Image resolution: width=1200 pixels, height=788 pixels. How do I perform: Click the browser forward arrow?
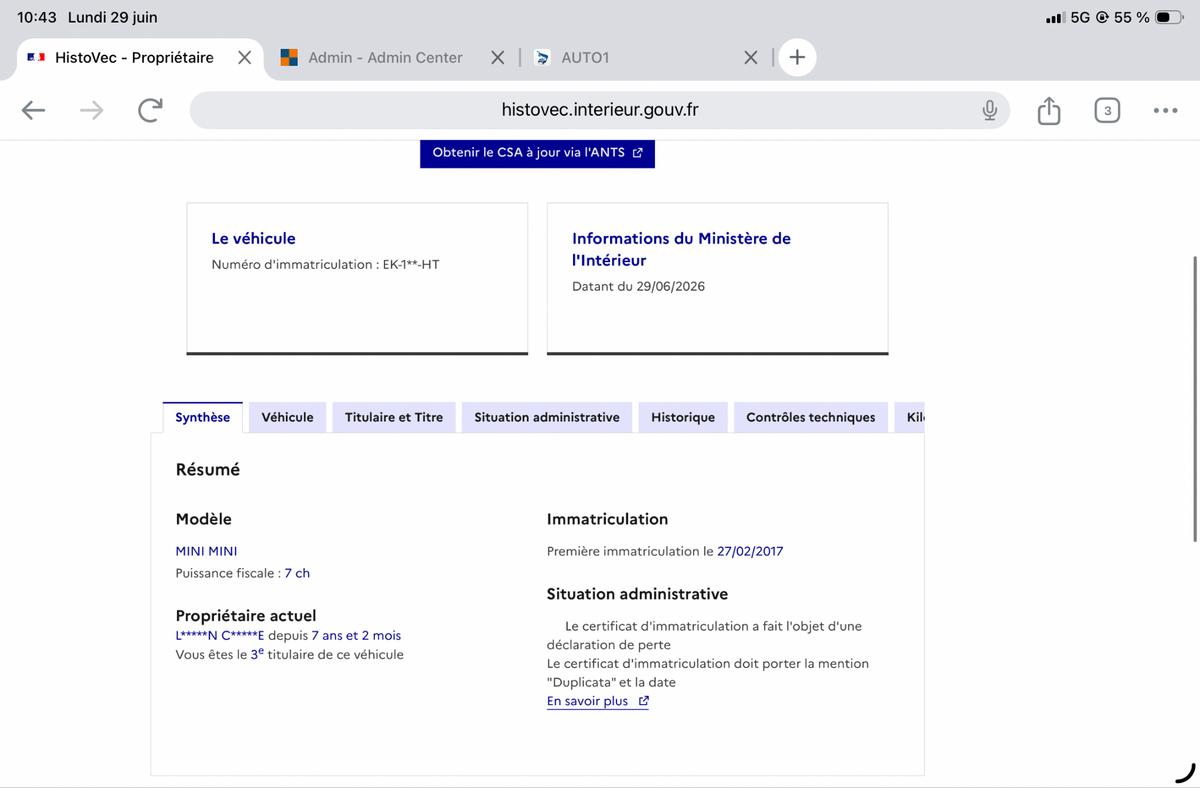[x=91, y=110]
